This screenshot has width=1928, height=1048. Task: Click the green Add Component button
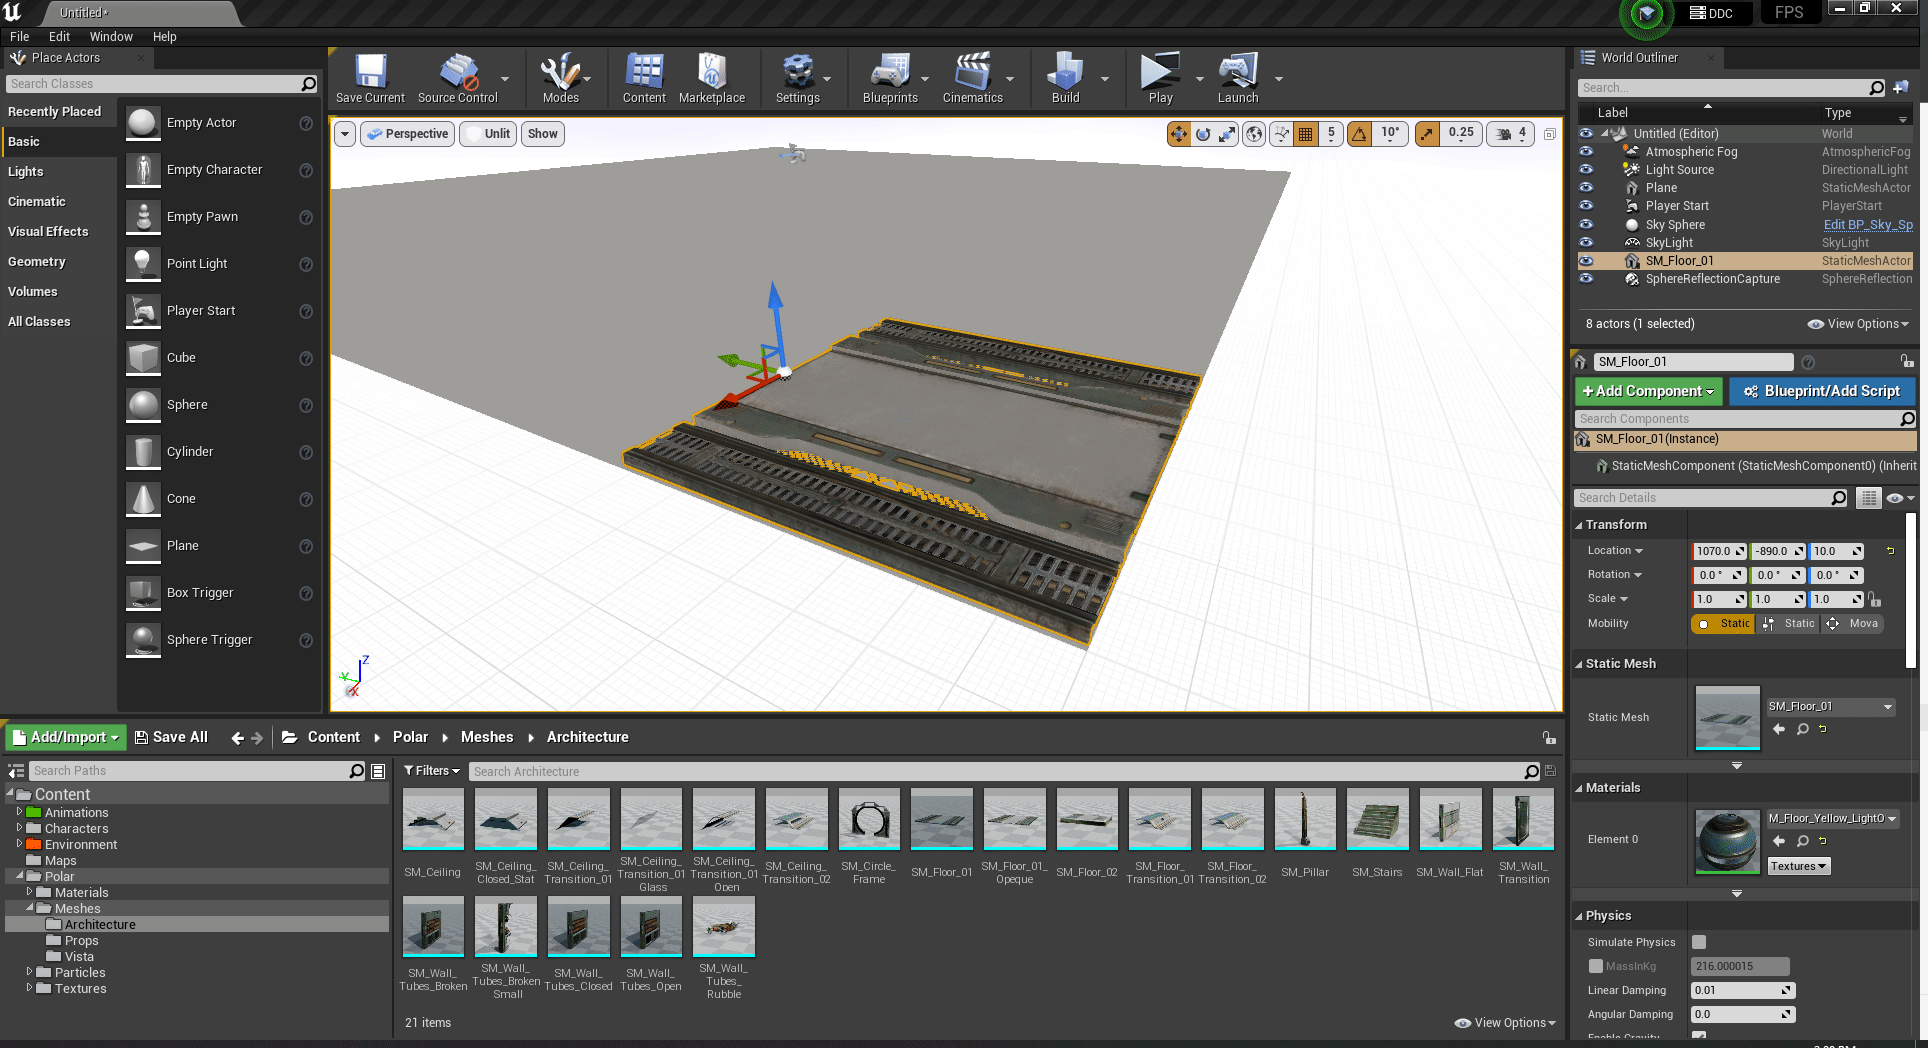tap(1647, 391)
